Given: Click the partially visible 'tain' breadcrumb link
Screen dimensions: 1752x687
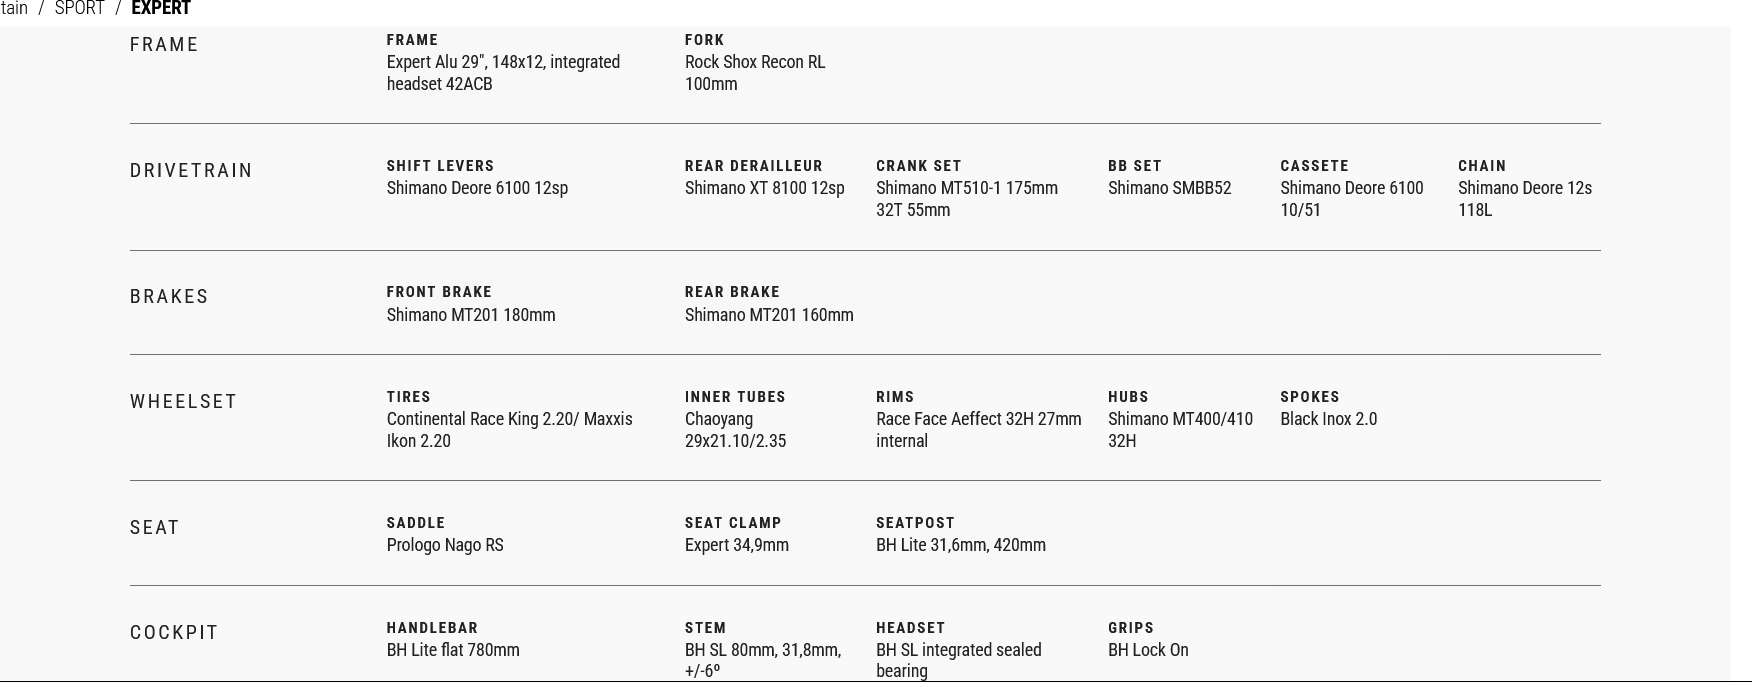Looking at the screenshot, I should [14, 9].
